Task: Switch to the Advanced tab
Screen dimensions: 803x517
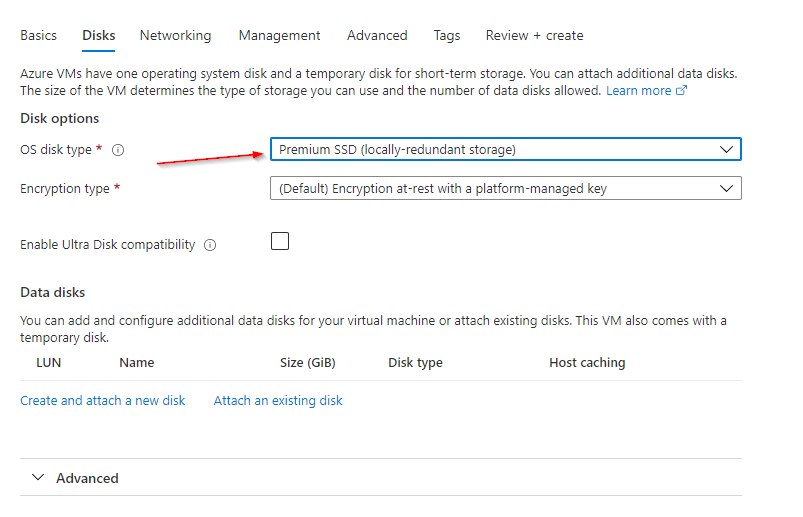Action: (377, 35)
